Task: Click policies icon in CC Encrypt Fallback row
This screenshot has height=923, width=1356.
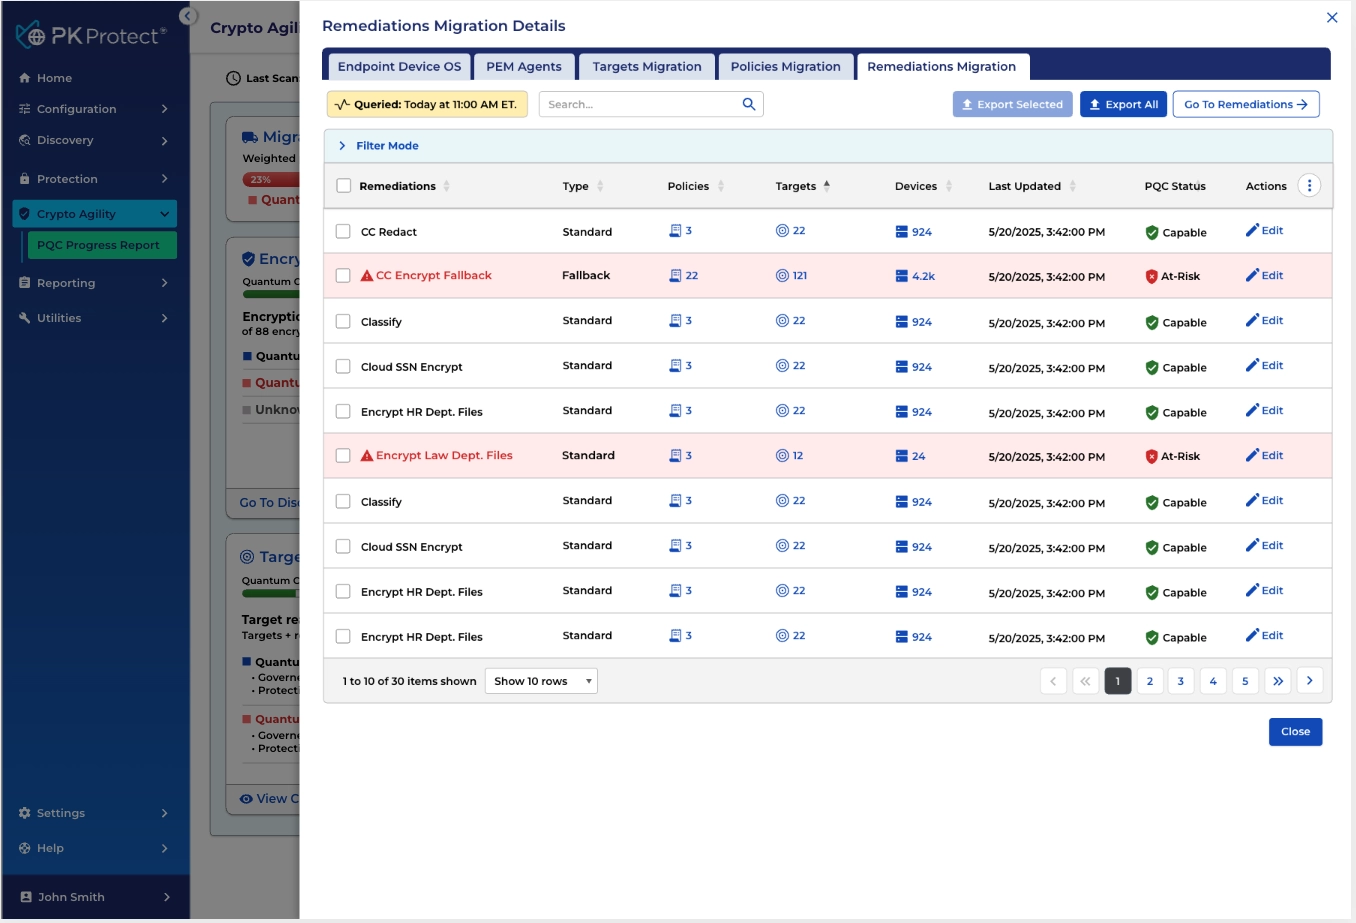Action: click(675, 275)
